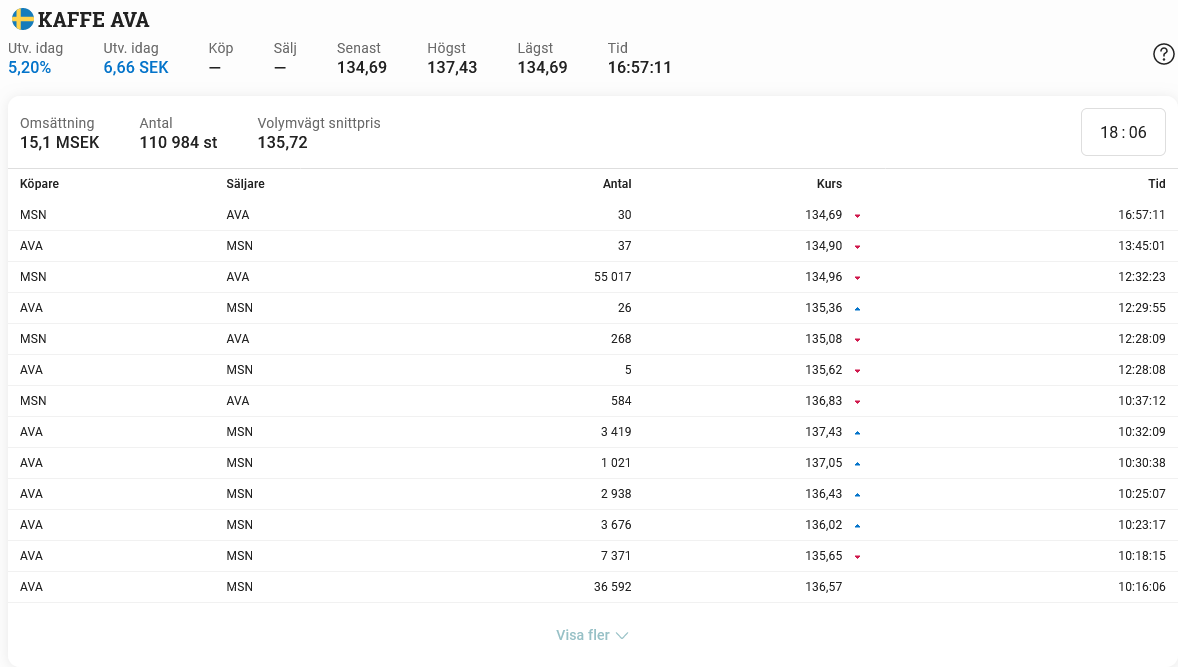Click the trade time 10:18:15
Screen dimensions: 1178x667
coord(1142,556)
